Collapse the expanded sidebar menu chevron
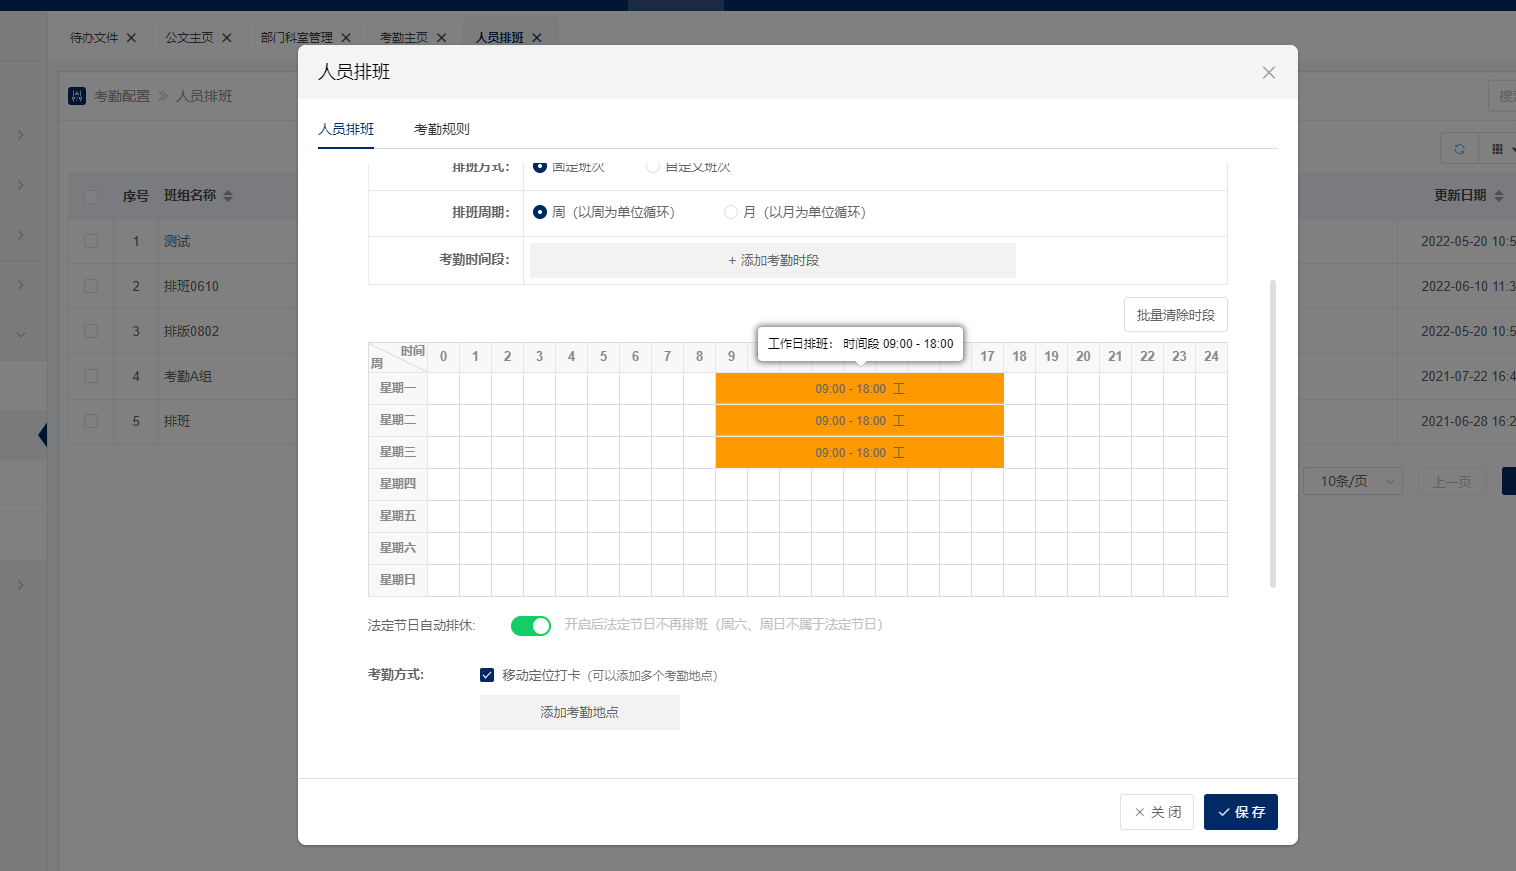Viewport: 1516px width, 871px height. point(21,335)
